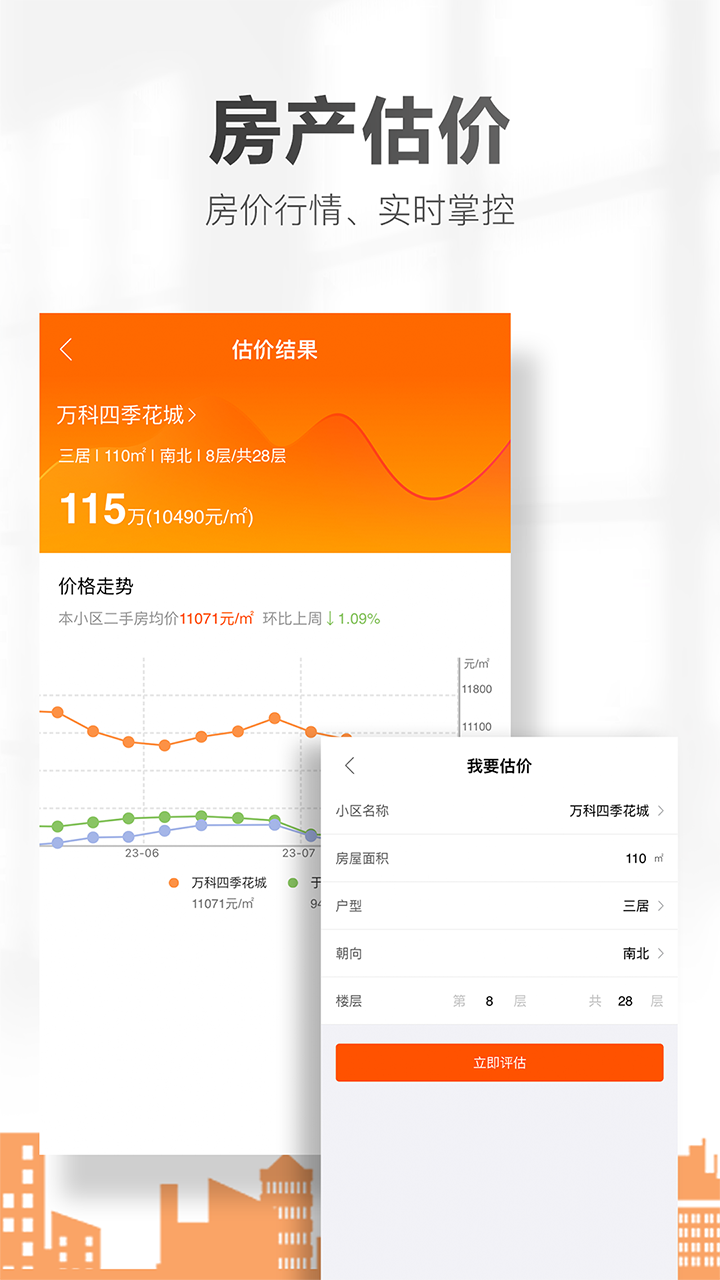Open the 朝向 南北 selector

point(642,954)
